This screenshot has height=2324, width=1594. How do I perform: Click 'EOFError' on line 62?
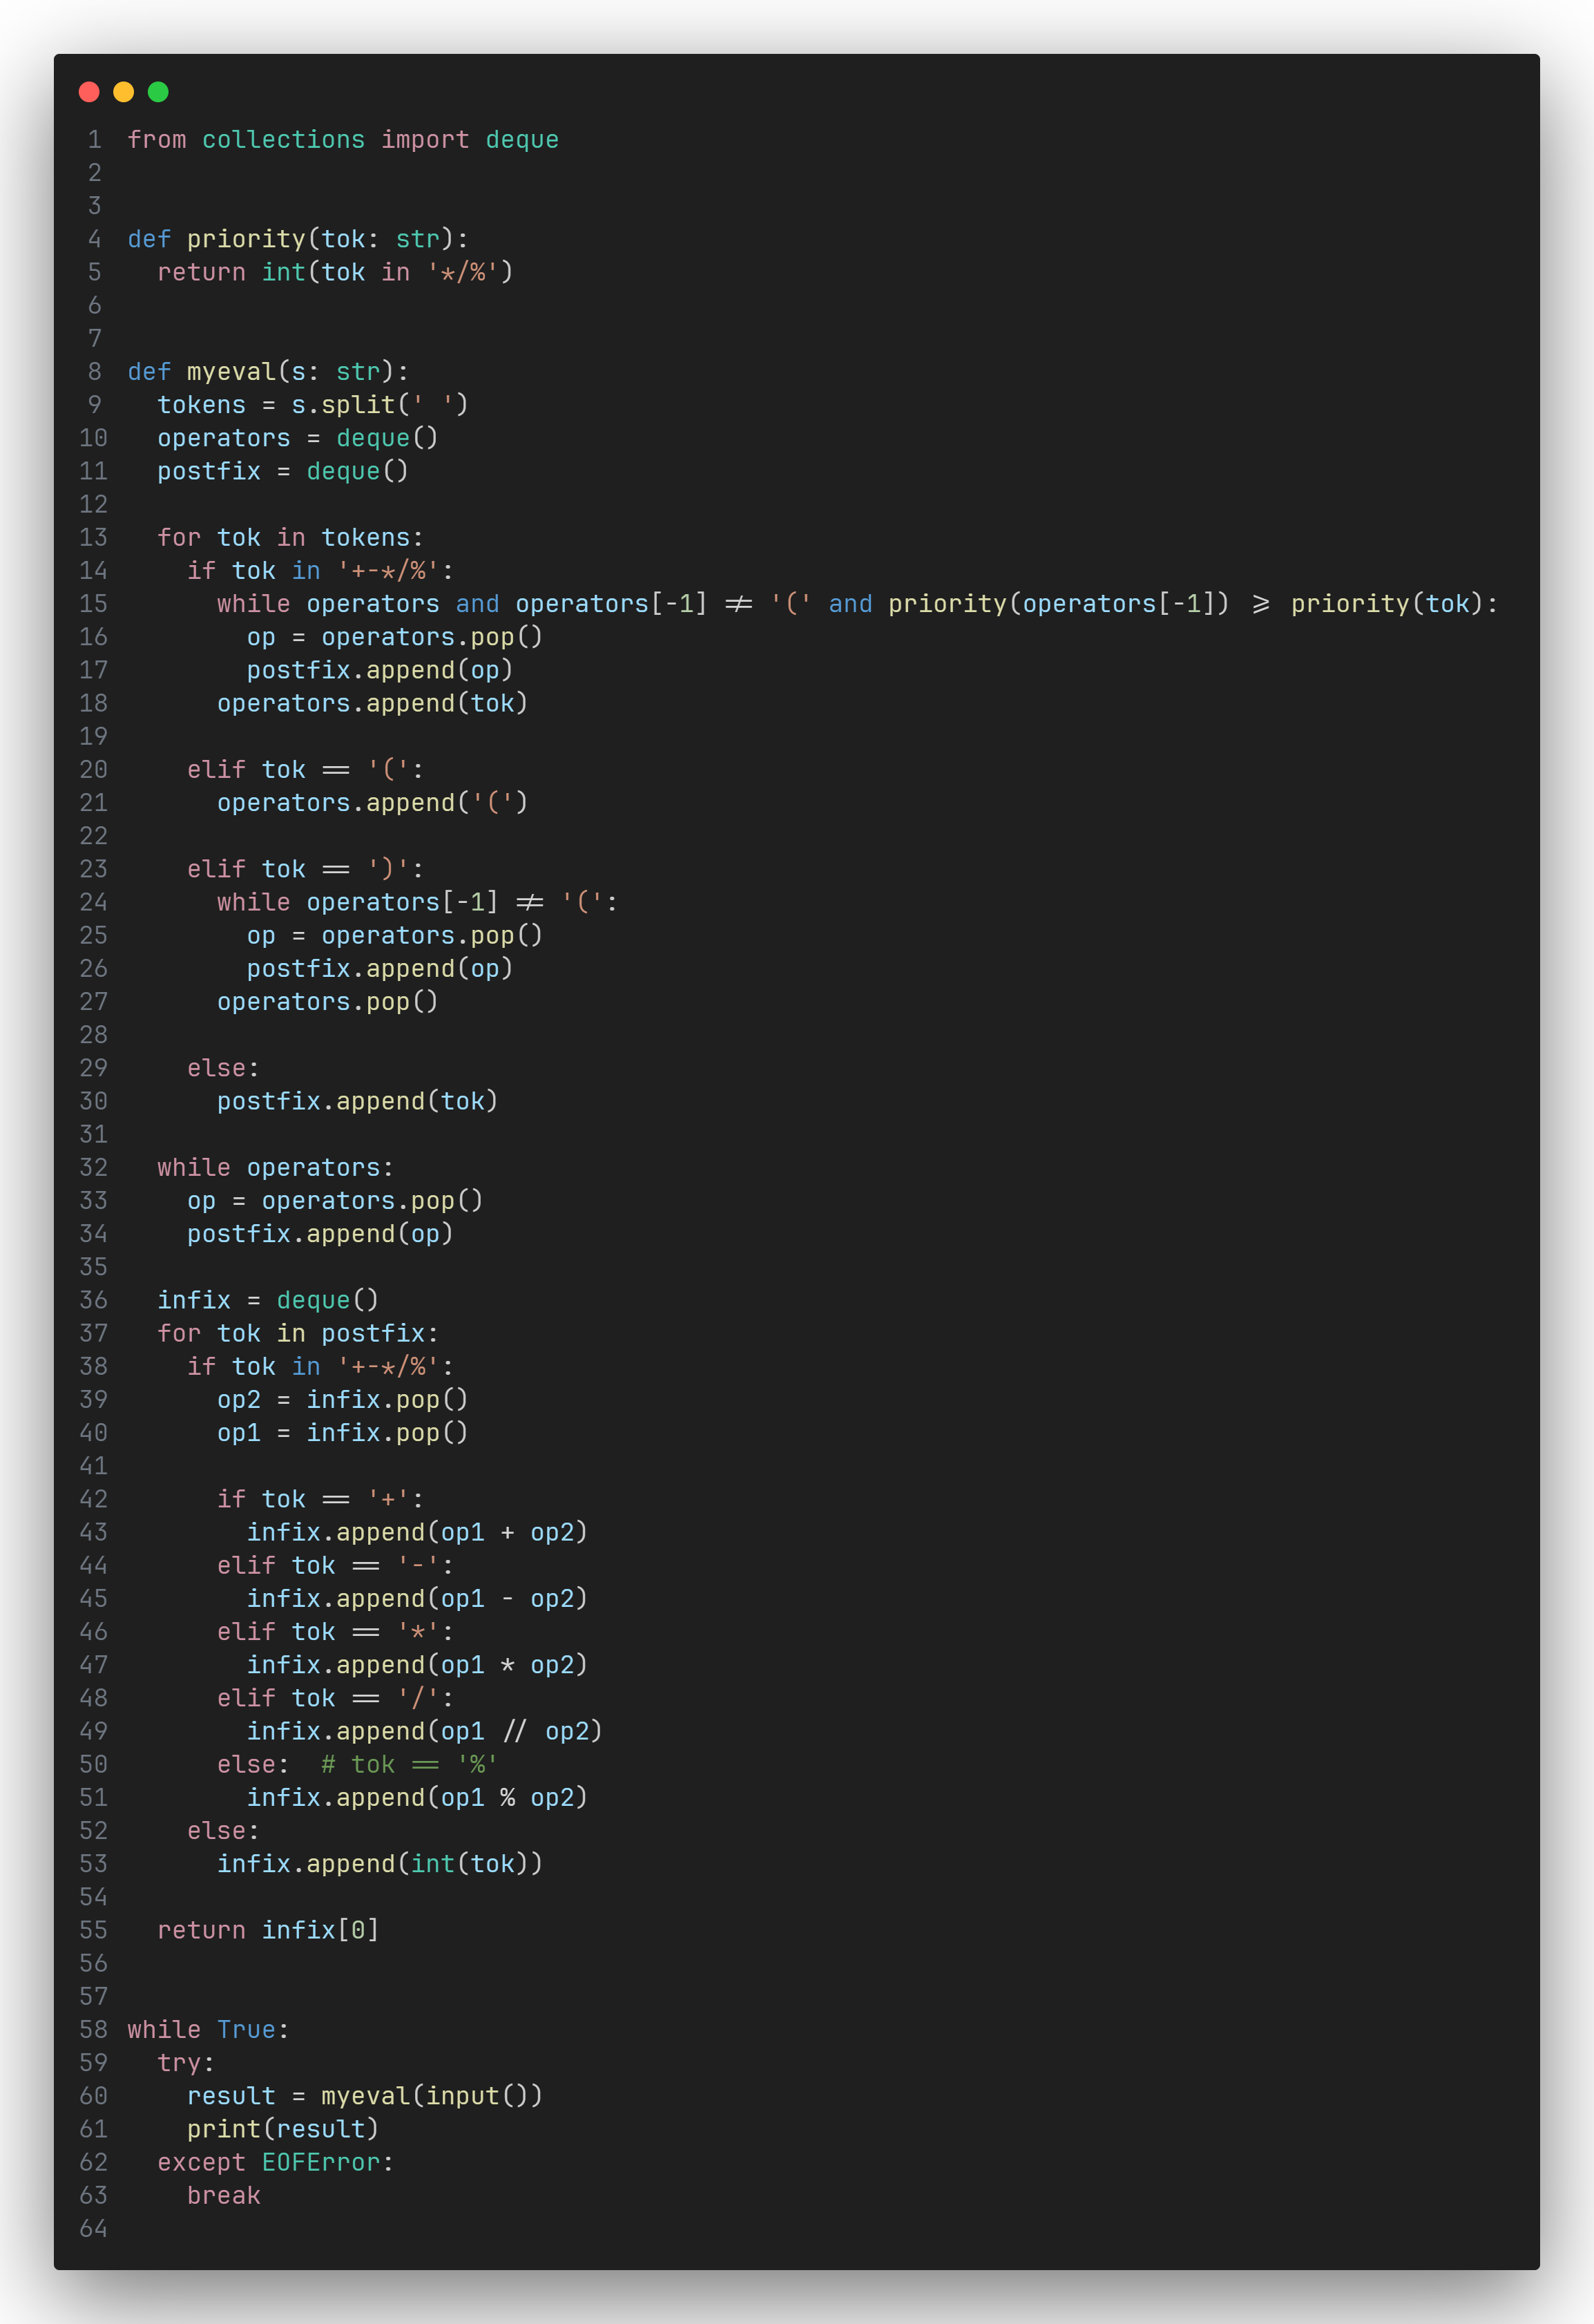(x=321, y=2162)
